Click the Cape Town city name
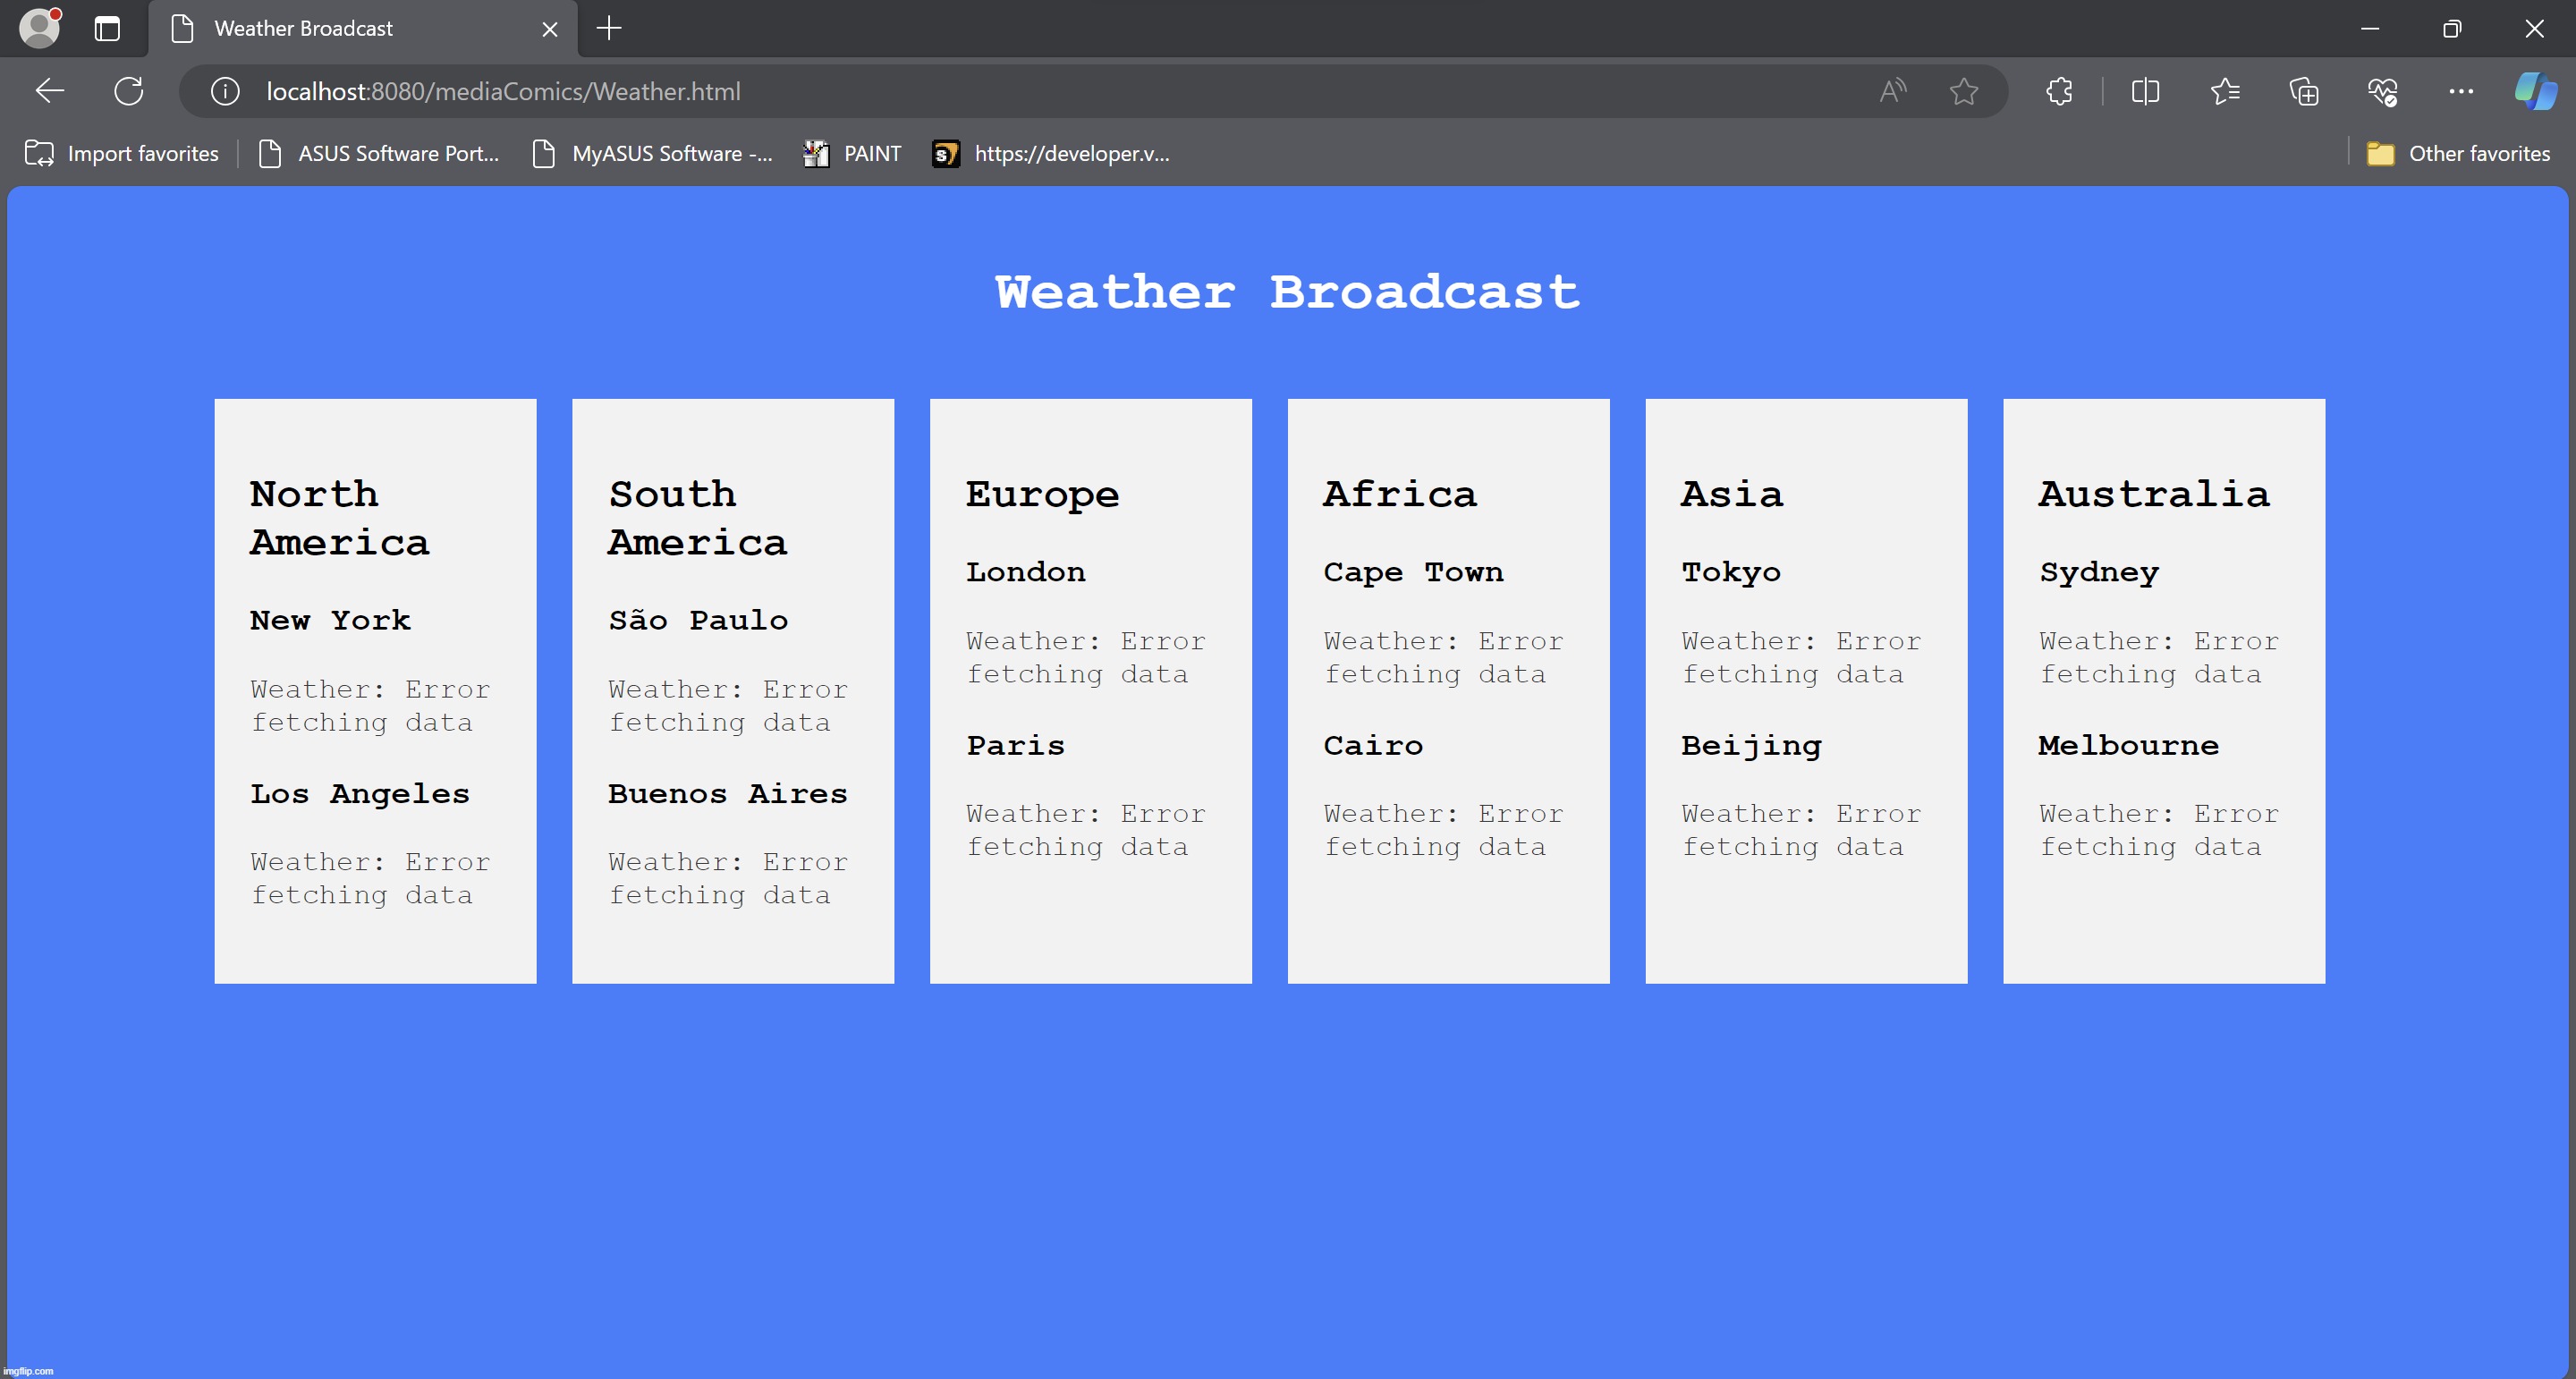The width and height of the screenshot is (2576, 1379). tap(1413, 572)
